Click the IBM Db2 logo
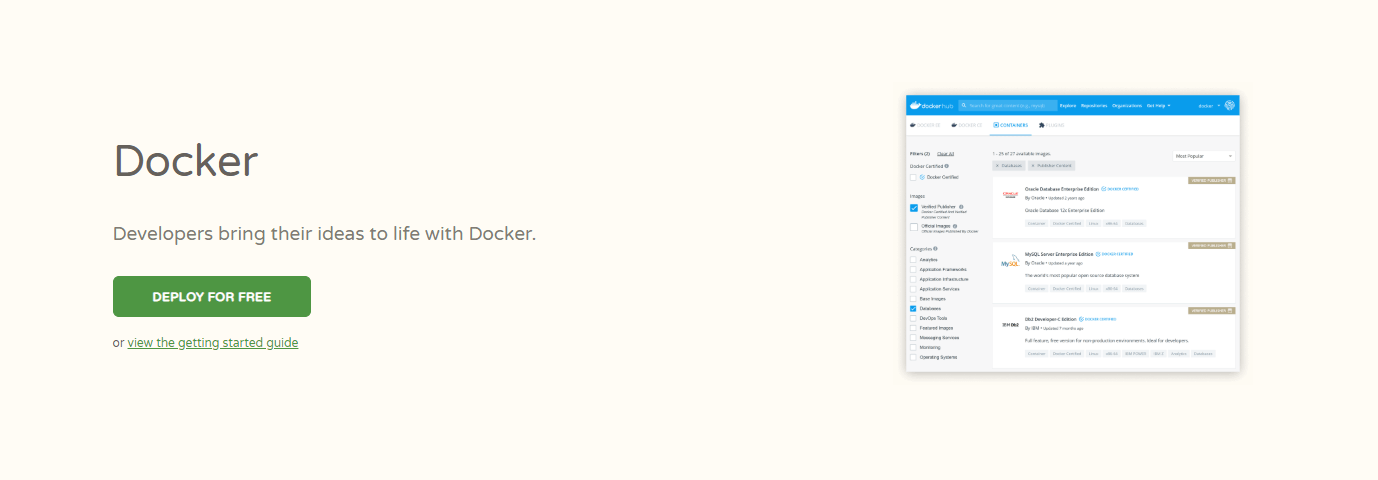The height and width of the screenshot is (480, 1378). click(1009, 325)
